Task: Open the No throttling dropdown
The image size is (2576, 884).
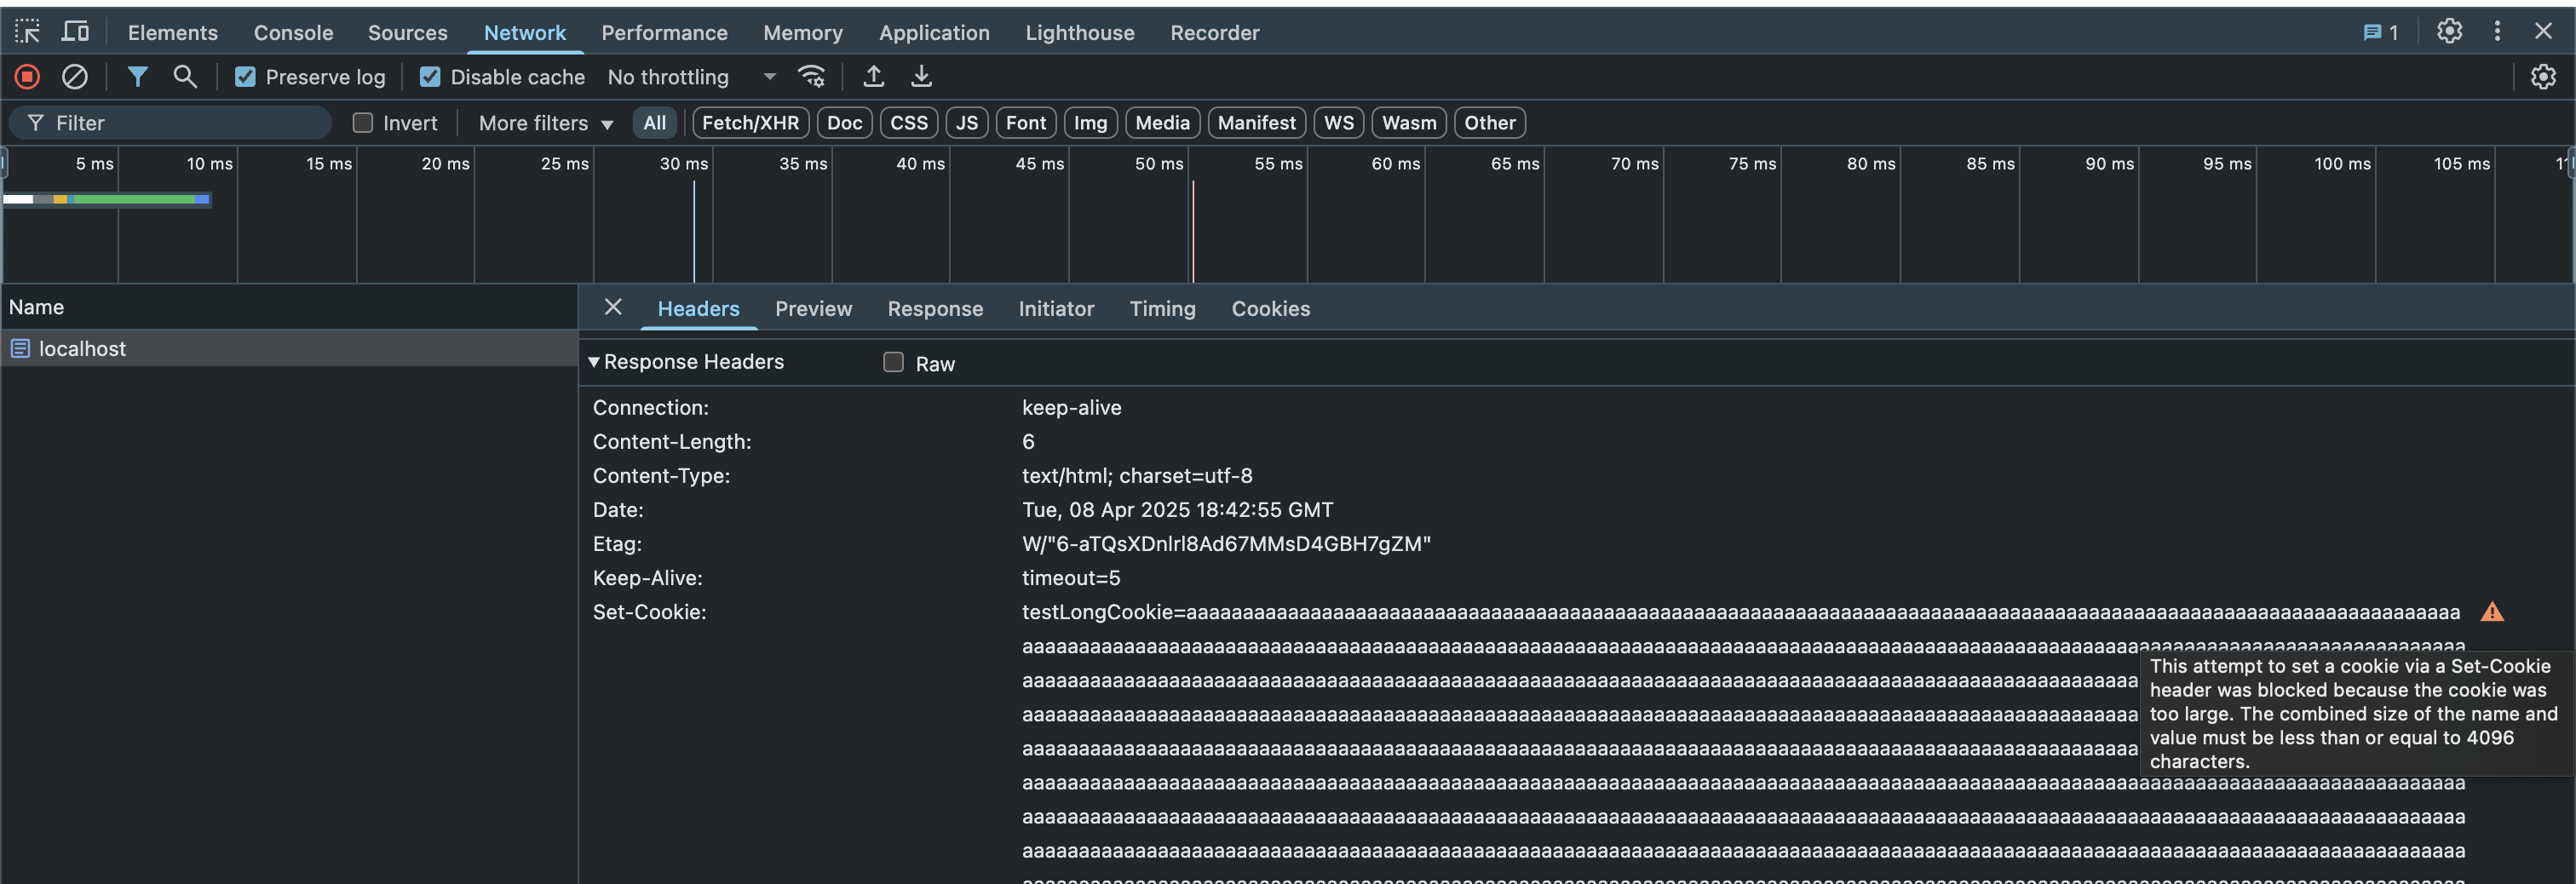Action: [692, 77]
